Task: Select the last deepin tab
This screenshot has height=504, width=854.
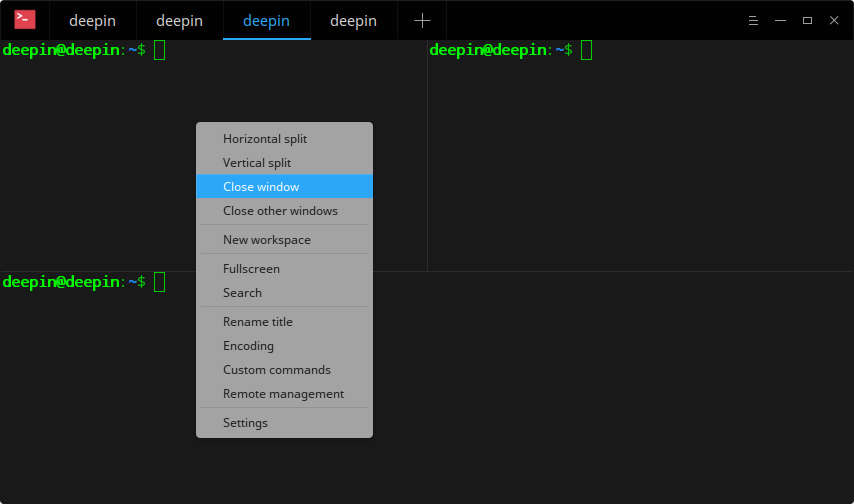Action: pyautogui.click(x=354, y=20)
